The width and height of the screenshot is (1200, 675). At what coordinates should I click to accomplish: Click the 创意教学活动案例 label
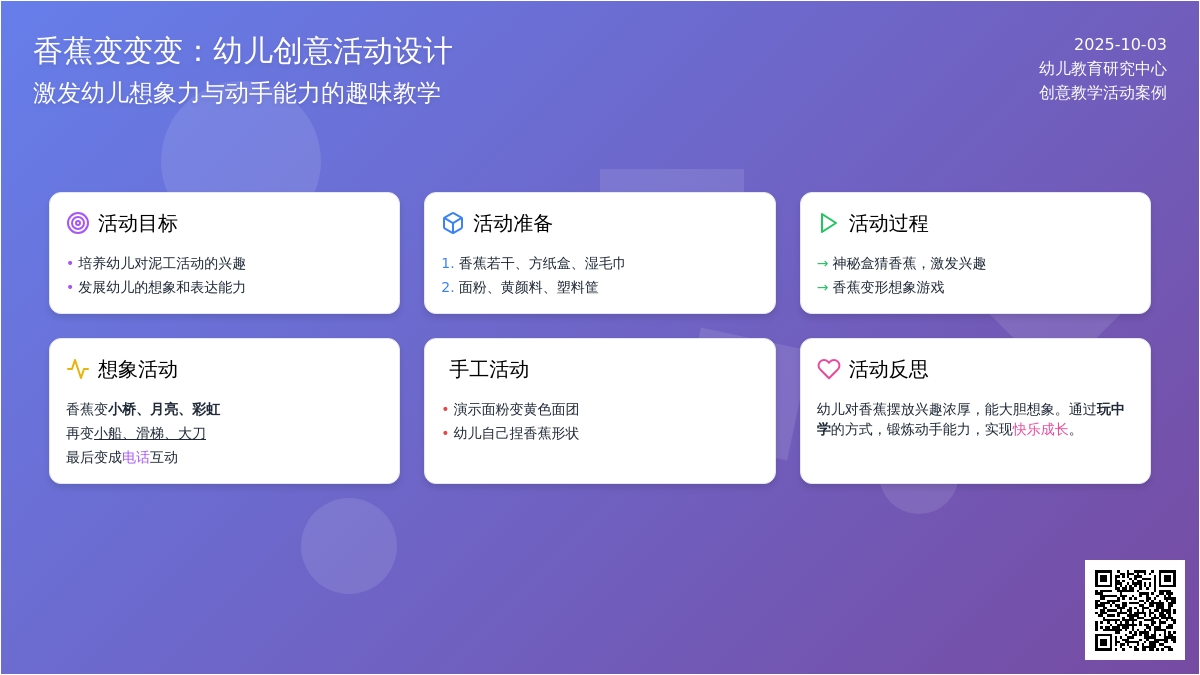(1102, 92)
